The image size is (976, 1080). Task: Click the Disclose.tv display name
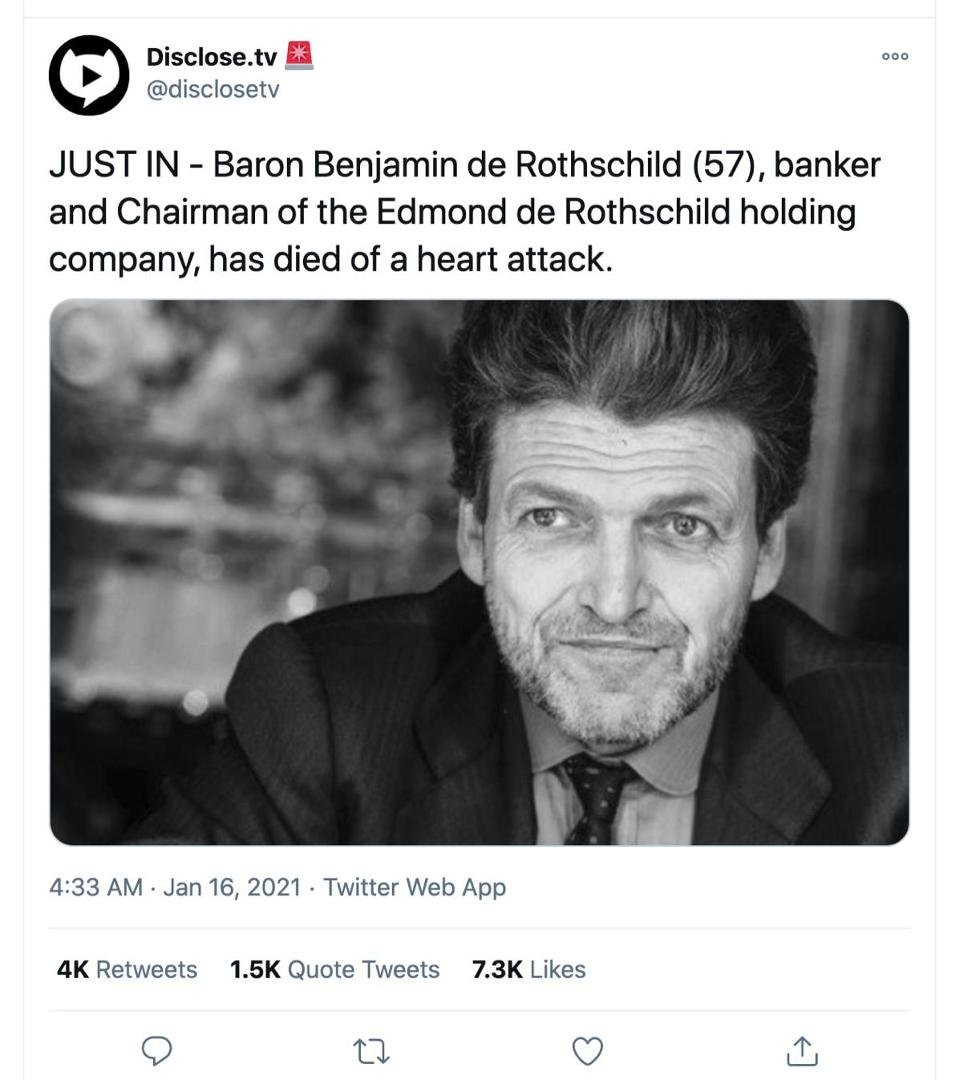tap(211, 57)
